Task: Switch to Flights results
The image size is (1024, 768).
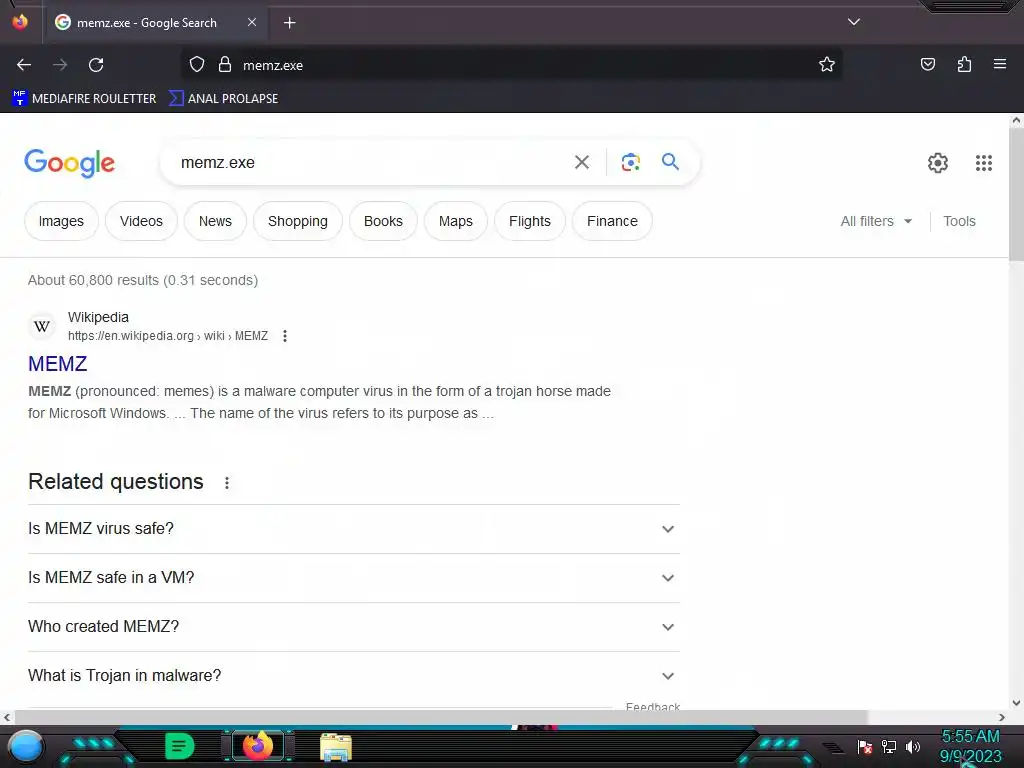Action: tap(530, 221)
